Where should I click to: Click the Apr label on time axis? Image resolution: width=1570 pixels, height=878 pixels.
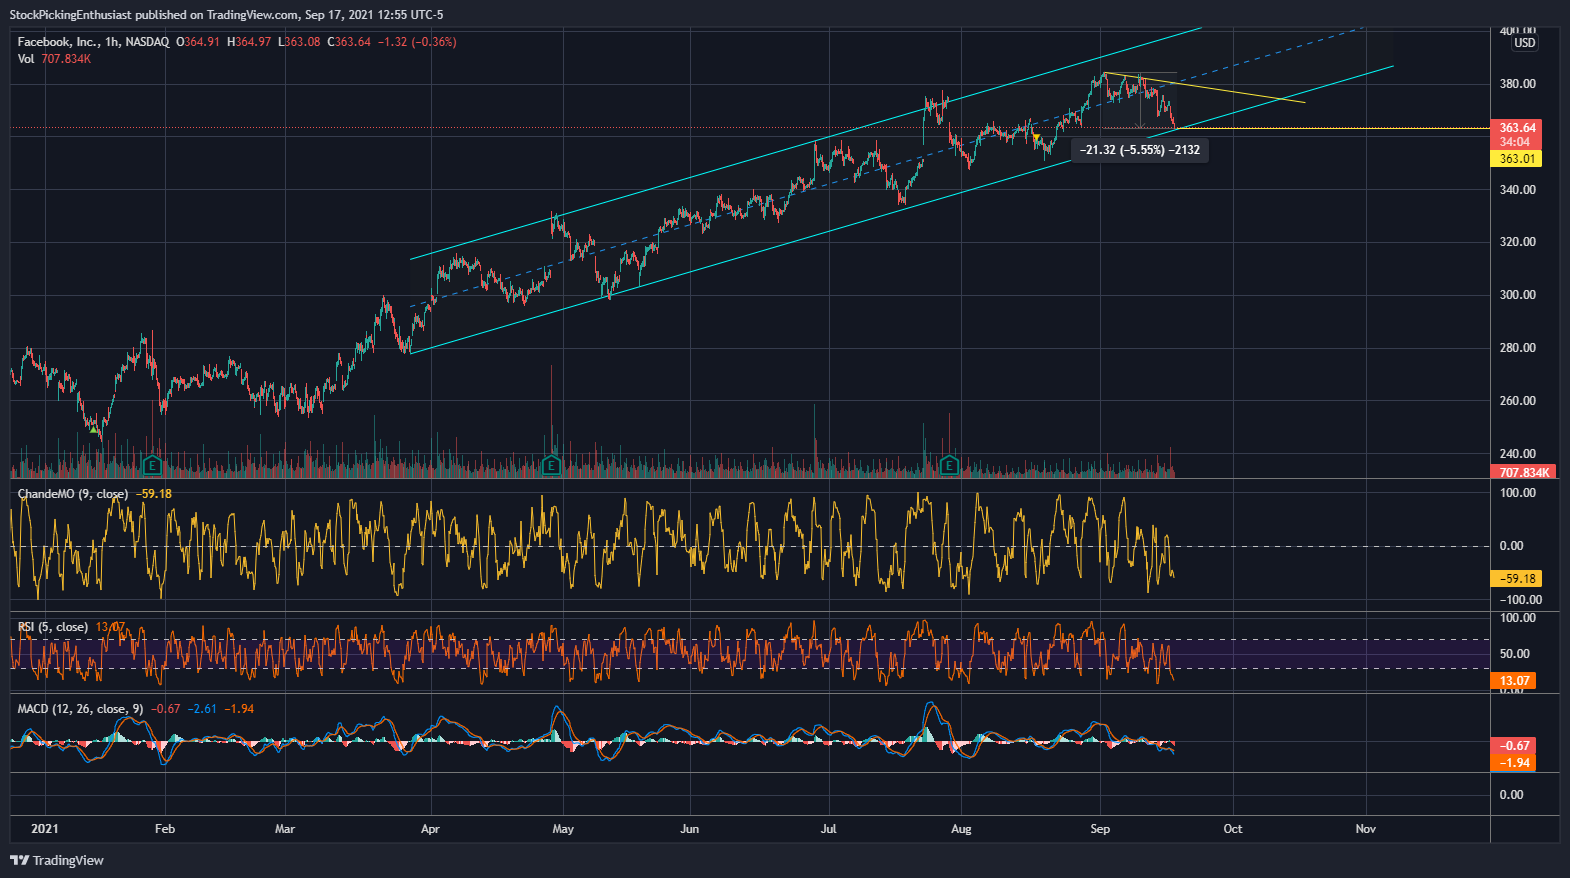coord(430,829)
